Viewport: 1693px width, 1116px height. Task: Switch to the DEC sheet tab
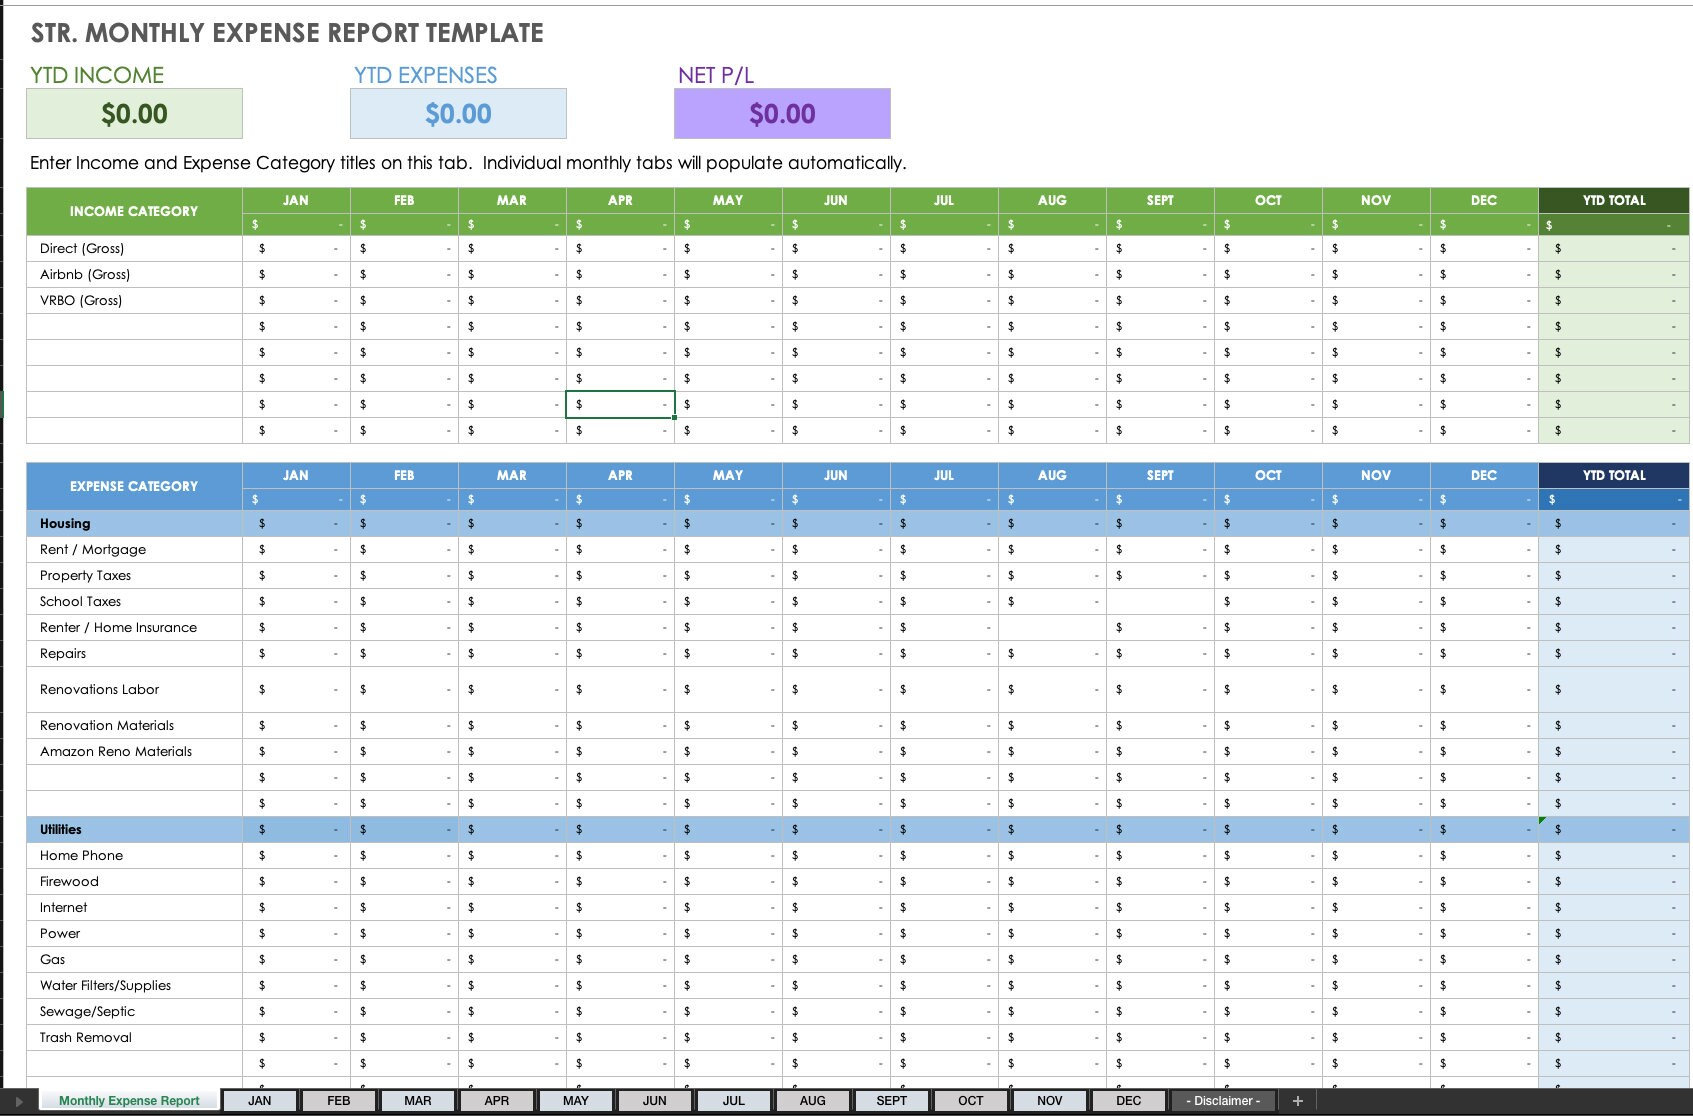point(1128,1100)
